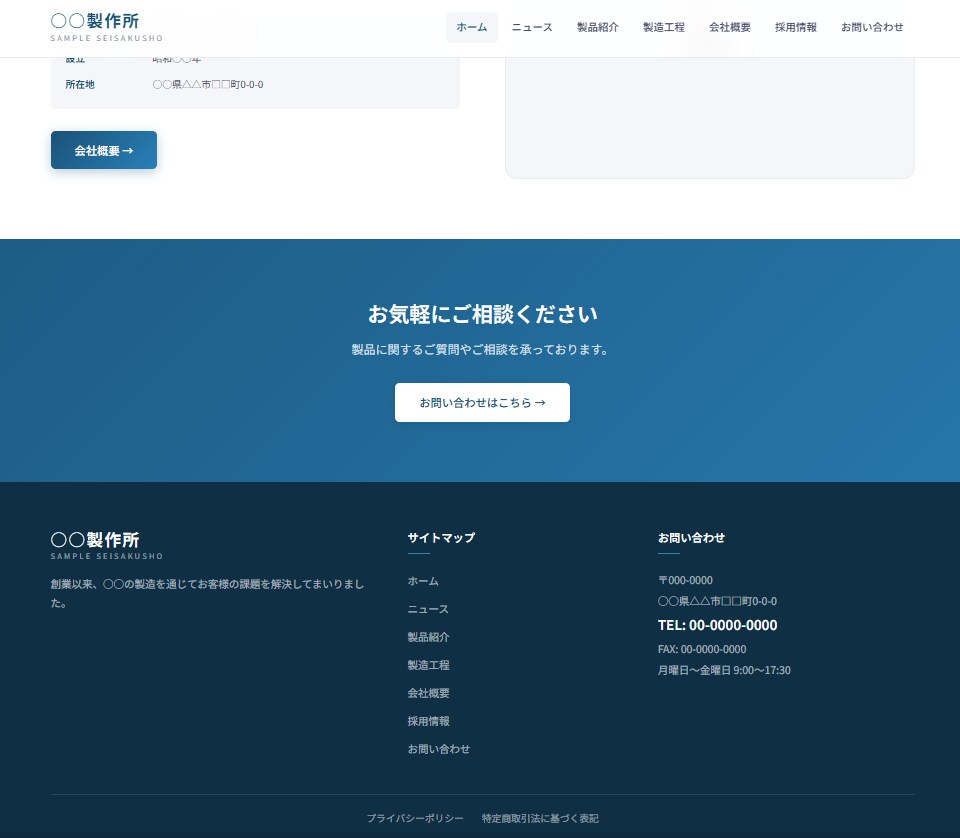Click the お問い合わせはこちら → button
960x838 pixels.
point(482,402)
